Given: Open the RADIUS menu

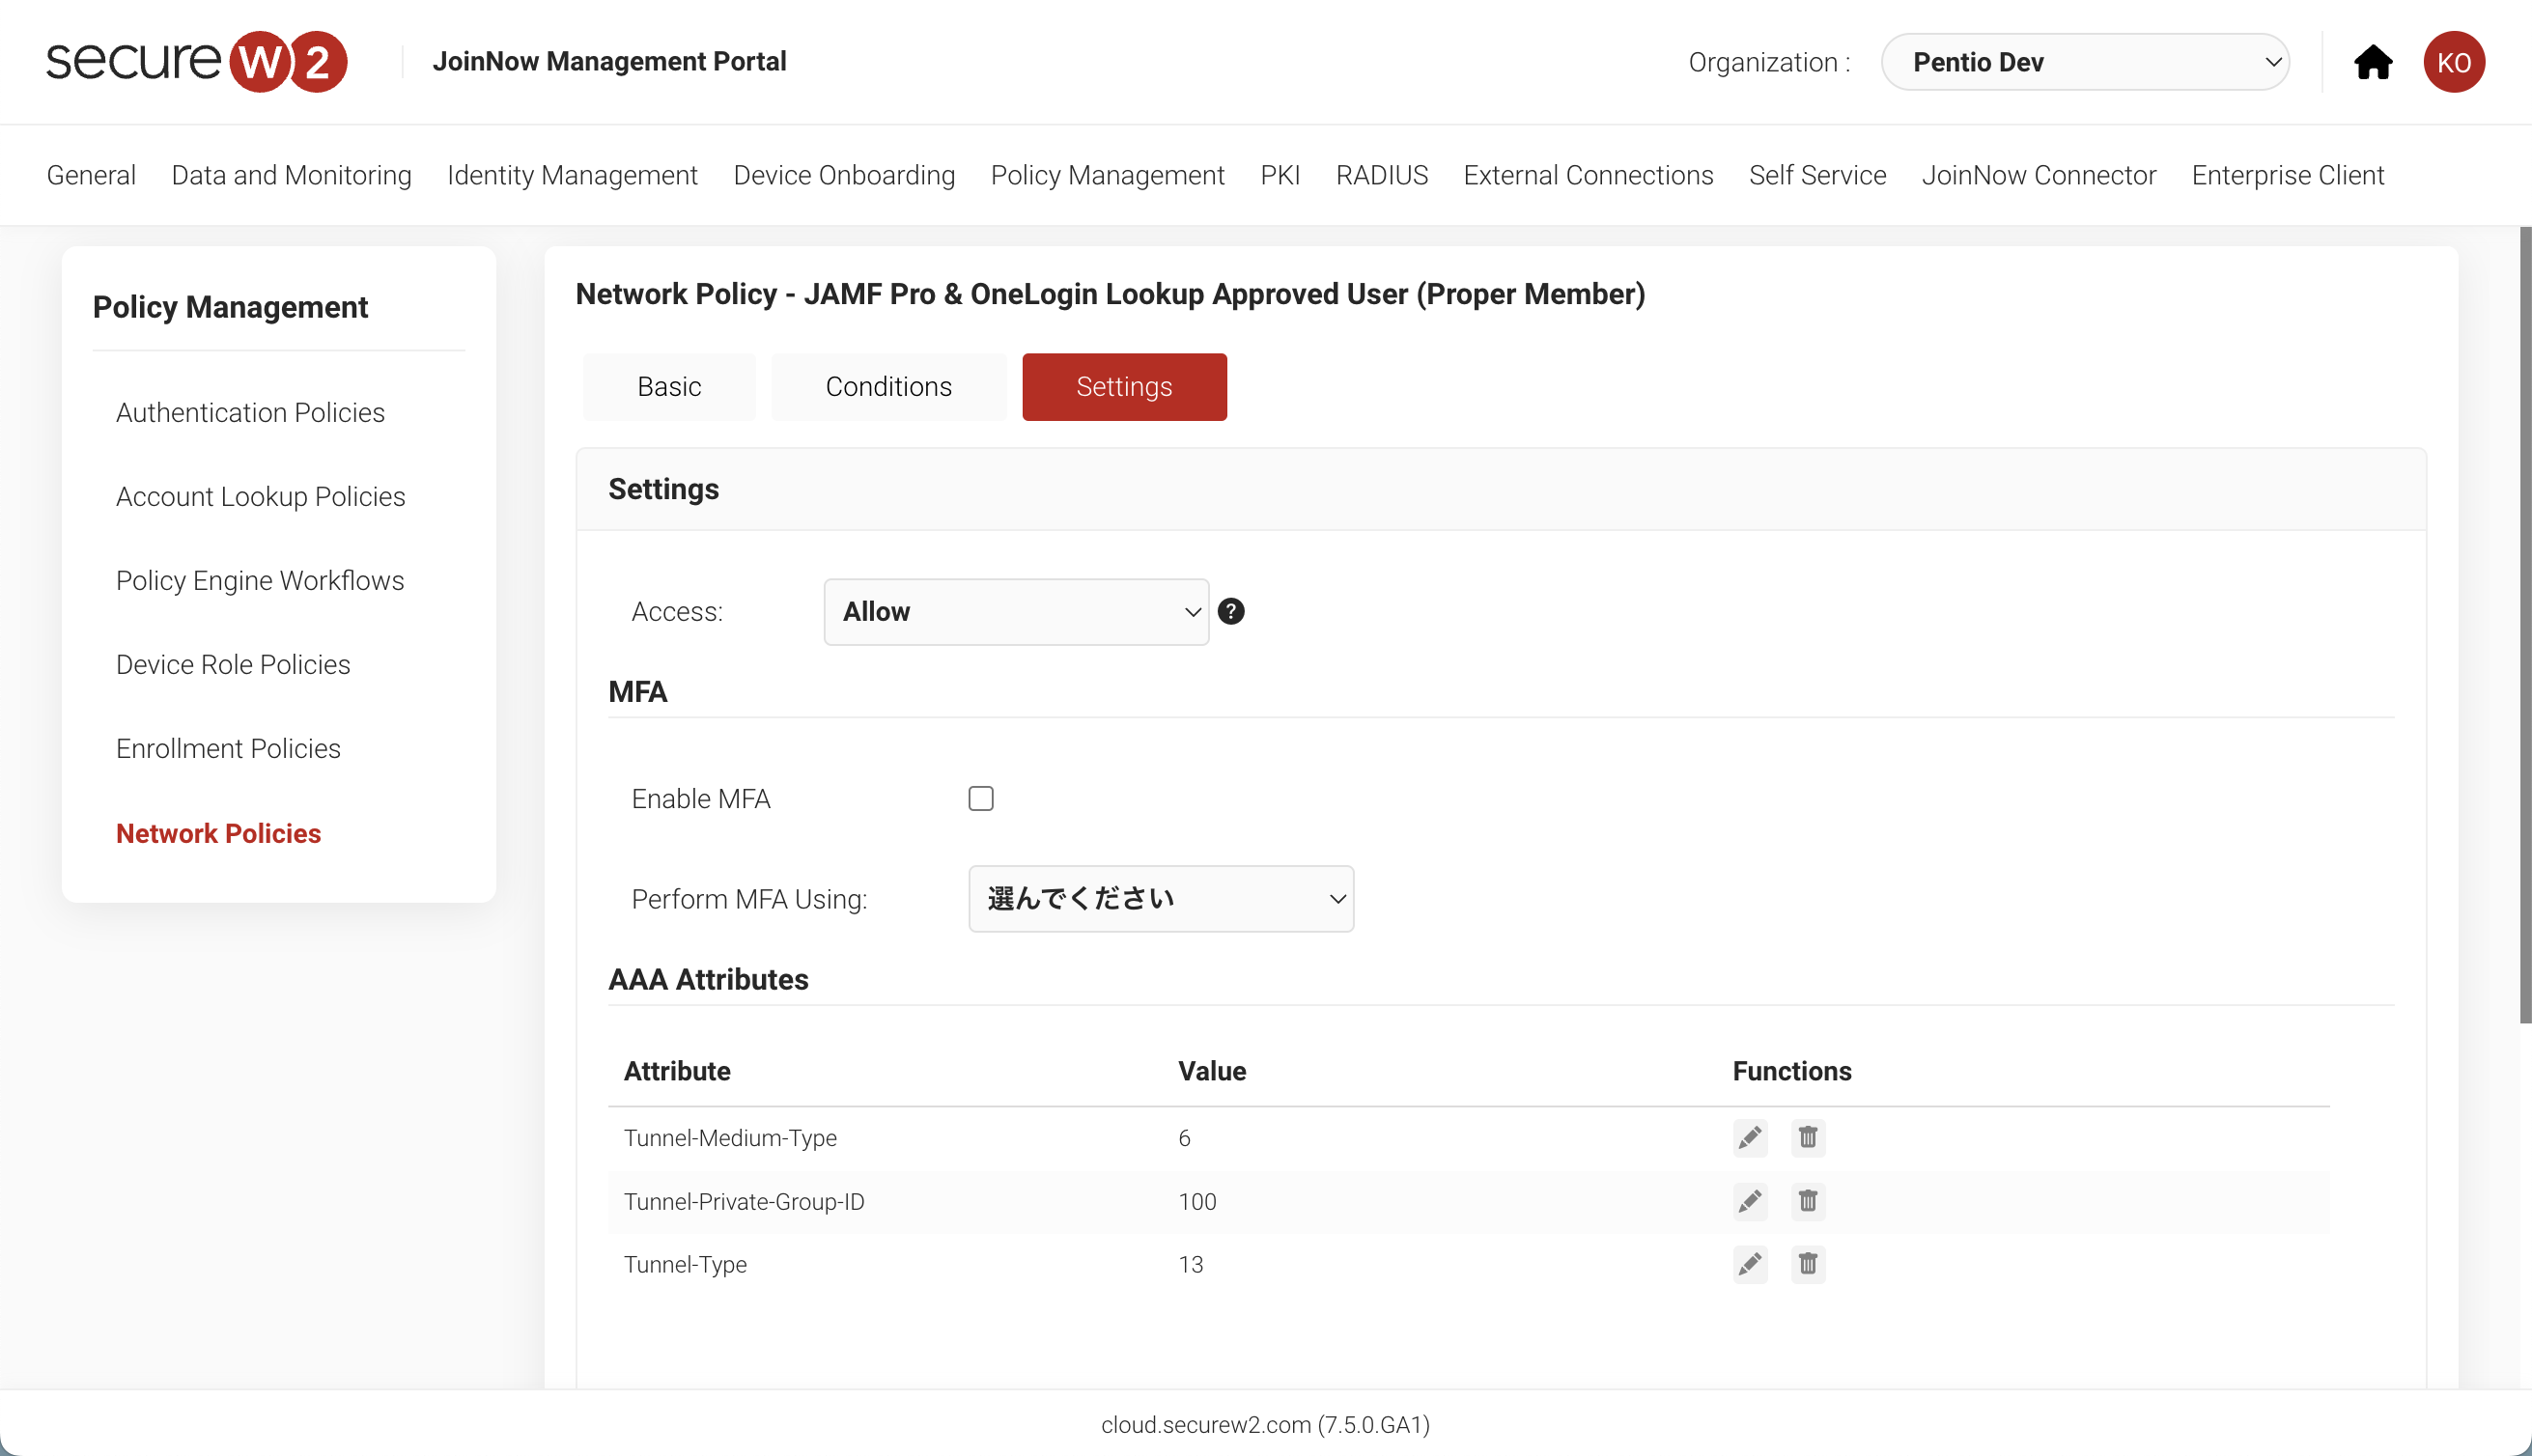Looking at the screenshot, I should [x=1382, y=175].
